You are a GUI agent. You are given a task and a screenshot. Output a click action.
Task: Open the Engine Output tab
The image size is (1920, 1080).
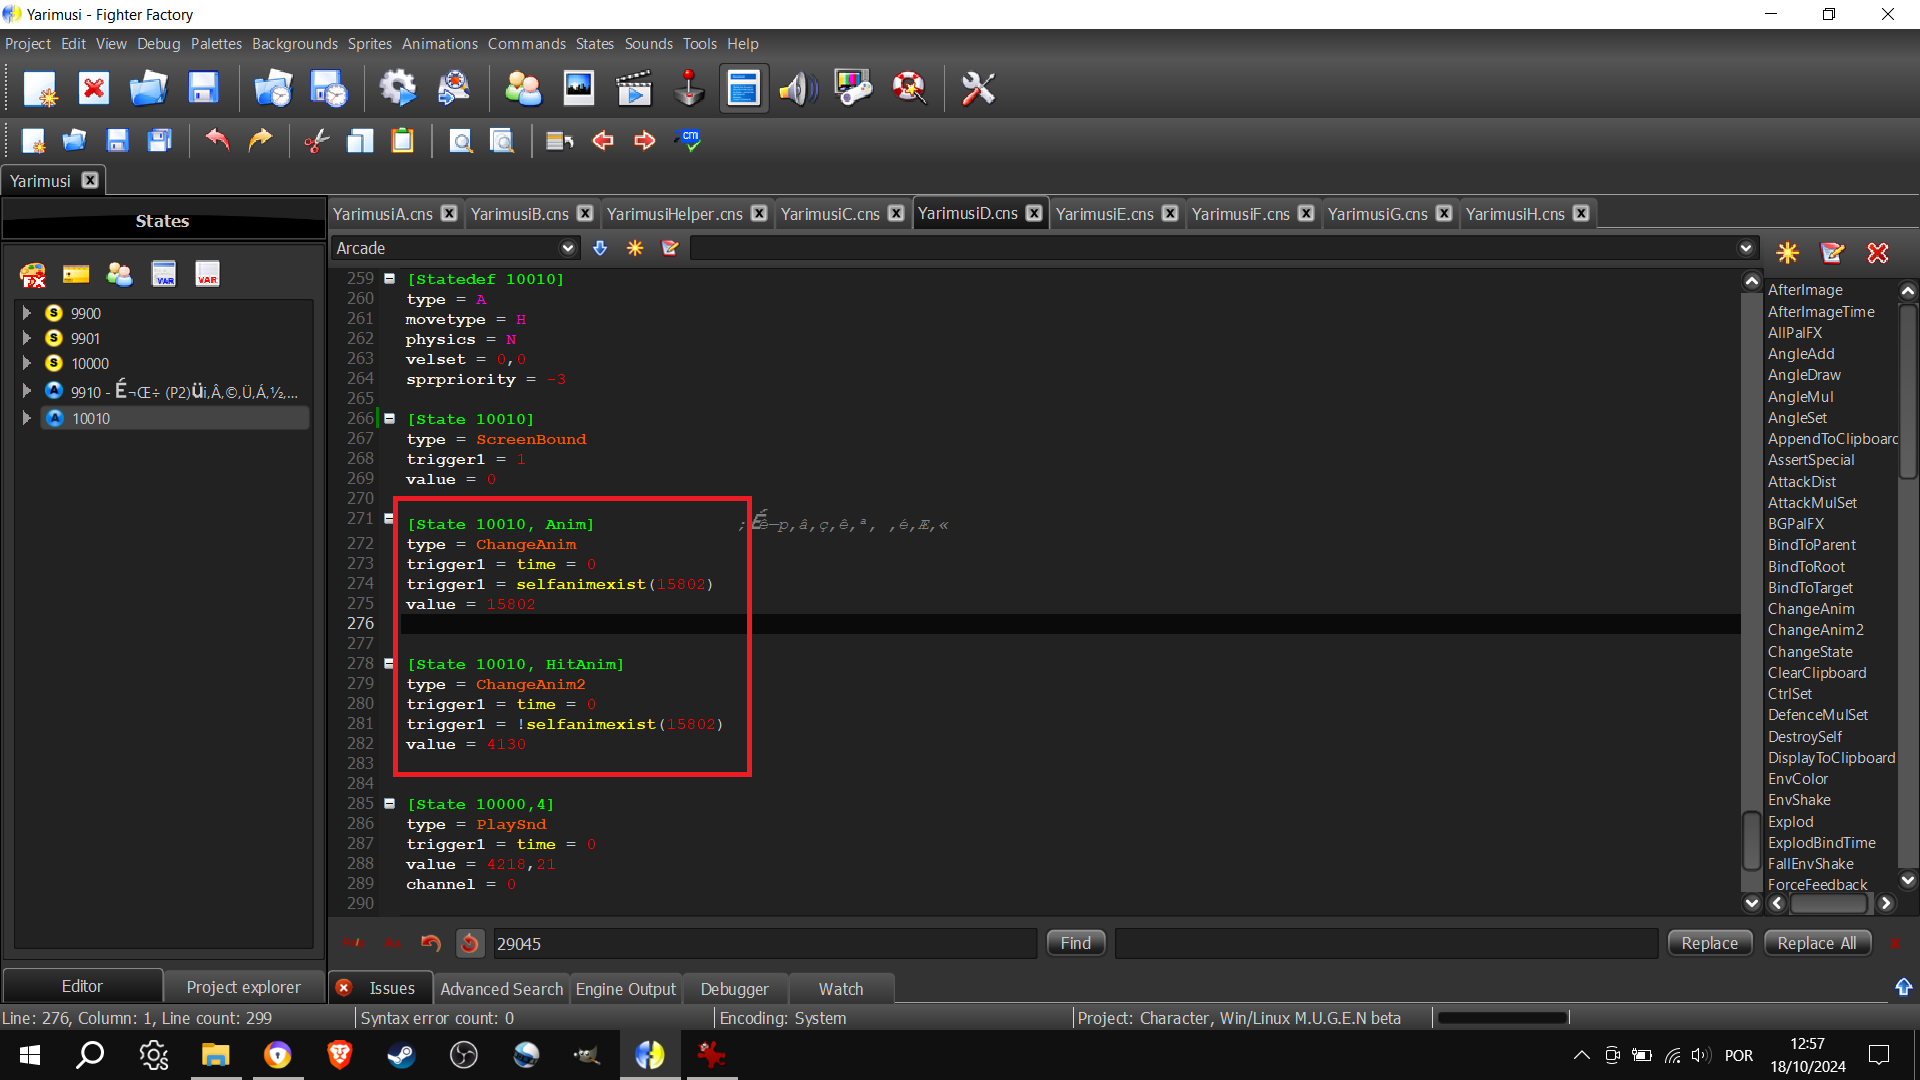tap(626, 989)
